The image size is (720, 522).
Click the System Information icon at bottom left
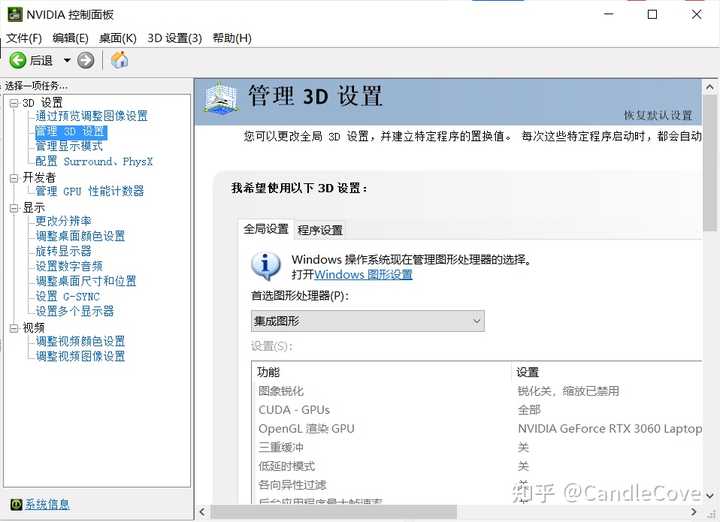click(16, 504)
